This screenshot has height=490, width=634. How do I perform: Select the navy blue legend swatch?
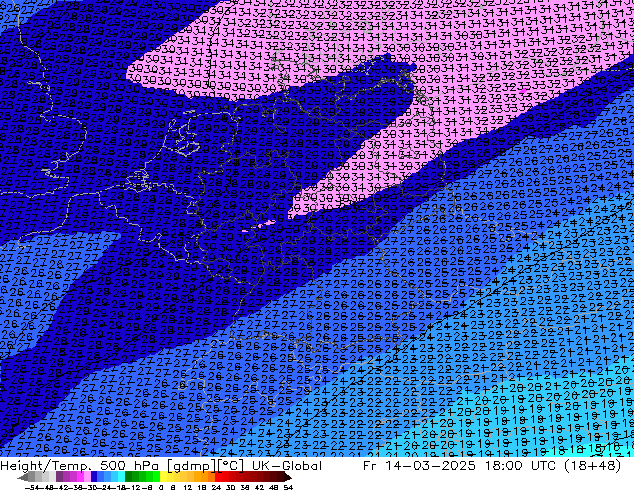[x=94, y=477]
